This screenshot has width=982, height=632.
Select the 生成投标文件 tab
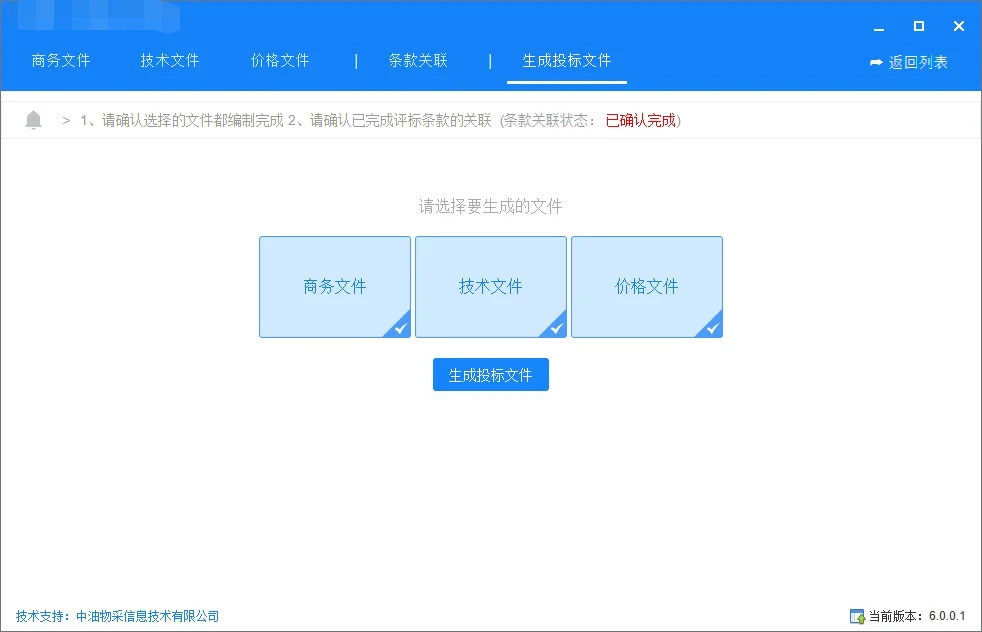click(x=566, y=61)
